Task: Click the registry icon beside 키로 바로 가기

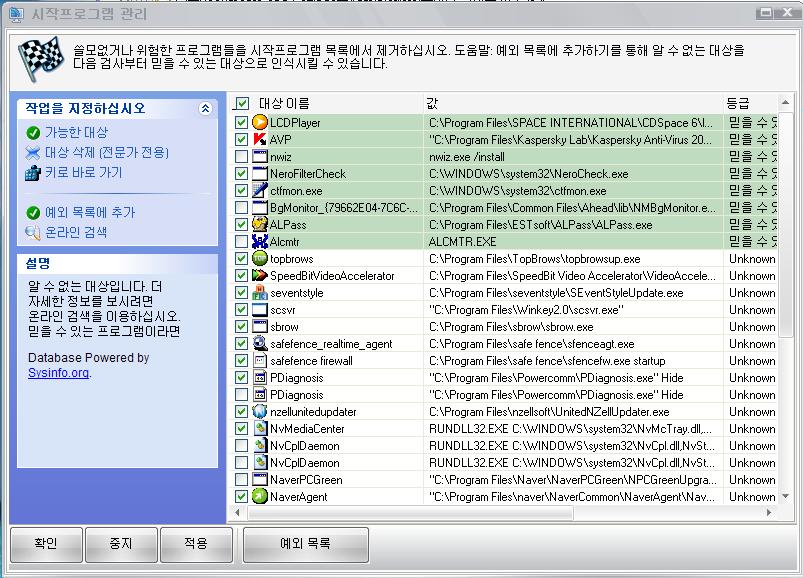Action: pyautogui.click(x=33, y=173)
